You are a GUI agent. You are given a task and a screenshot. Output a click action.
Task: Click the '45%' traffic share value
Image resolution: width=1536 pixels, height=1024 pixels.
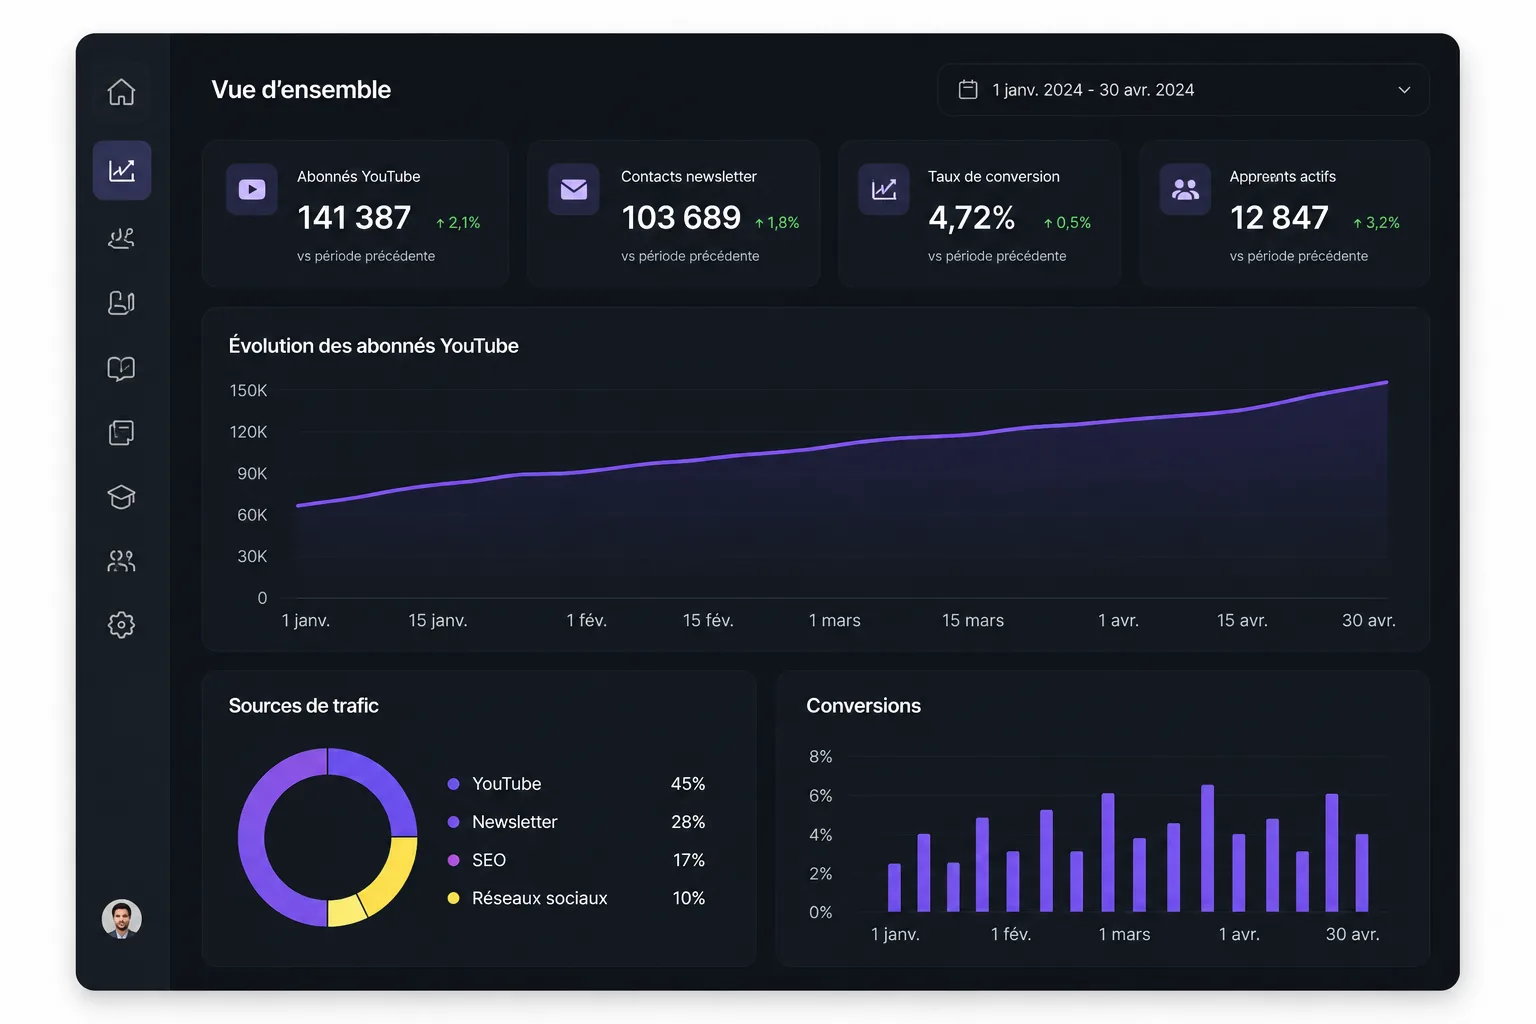point(688,784)
